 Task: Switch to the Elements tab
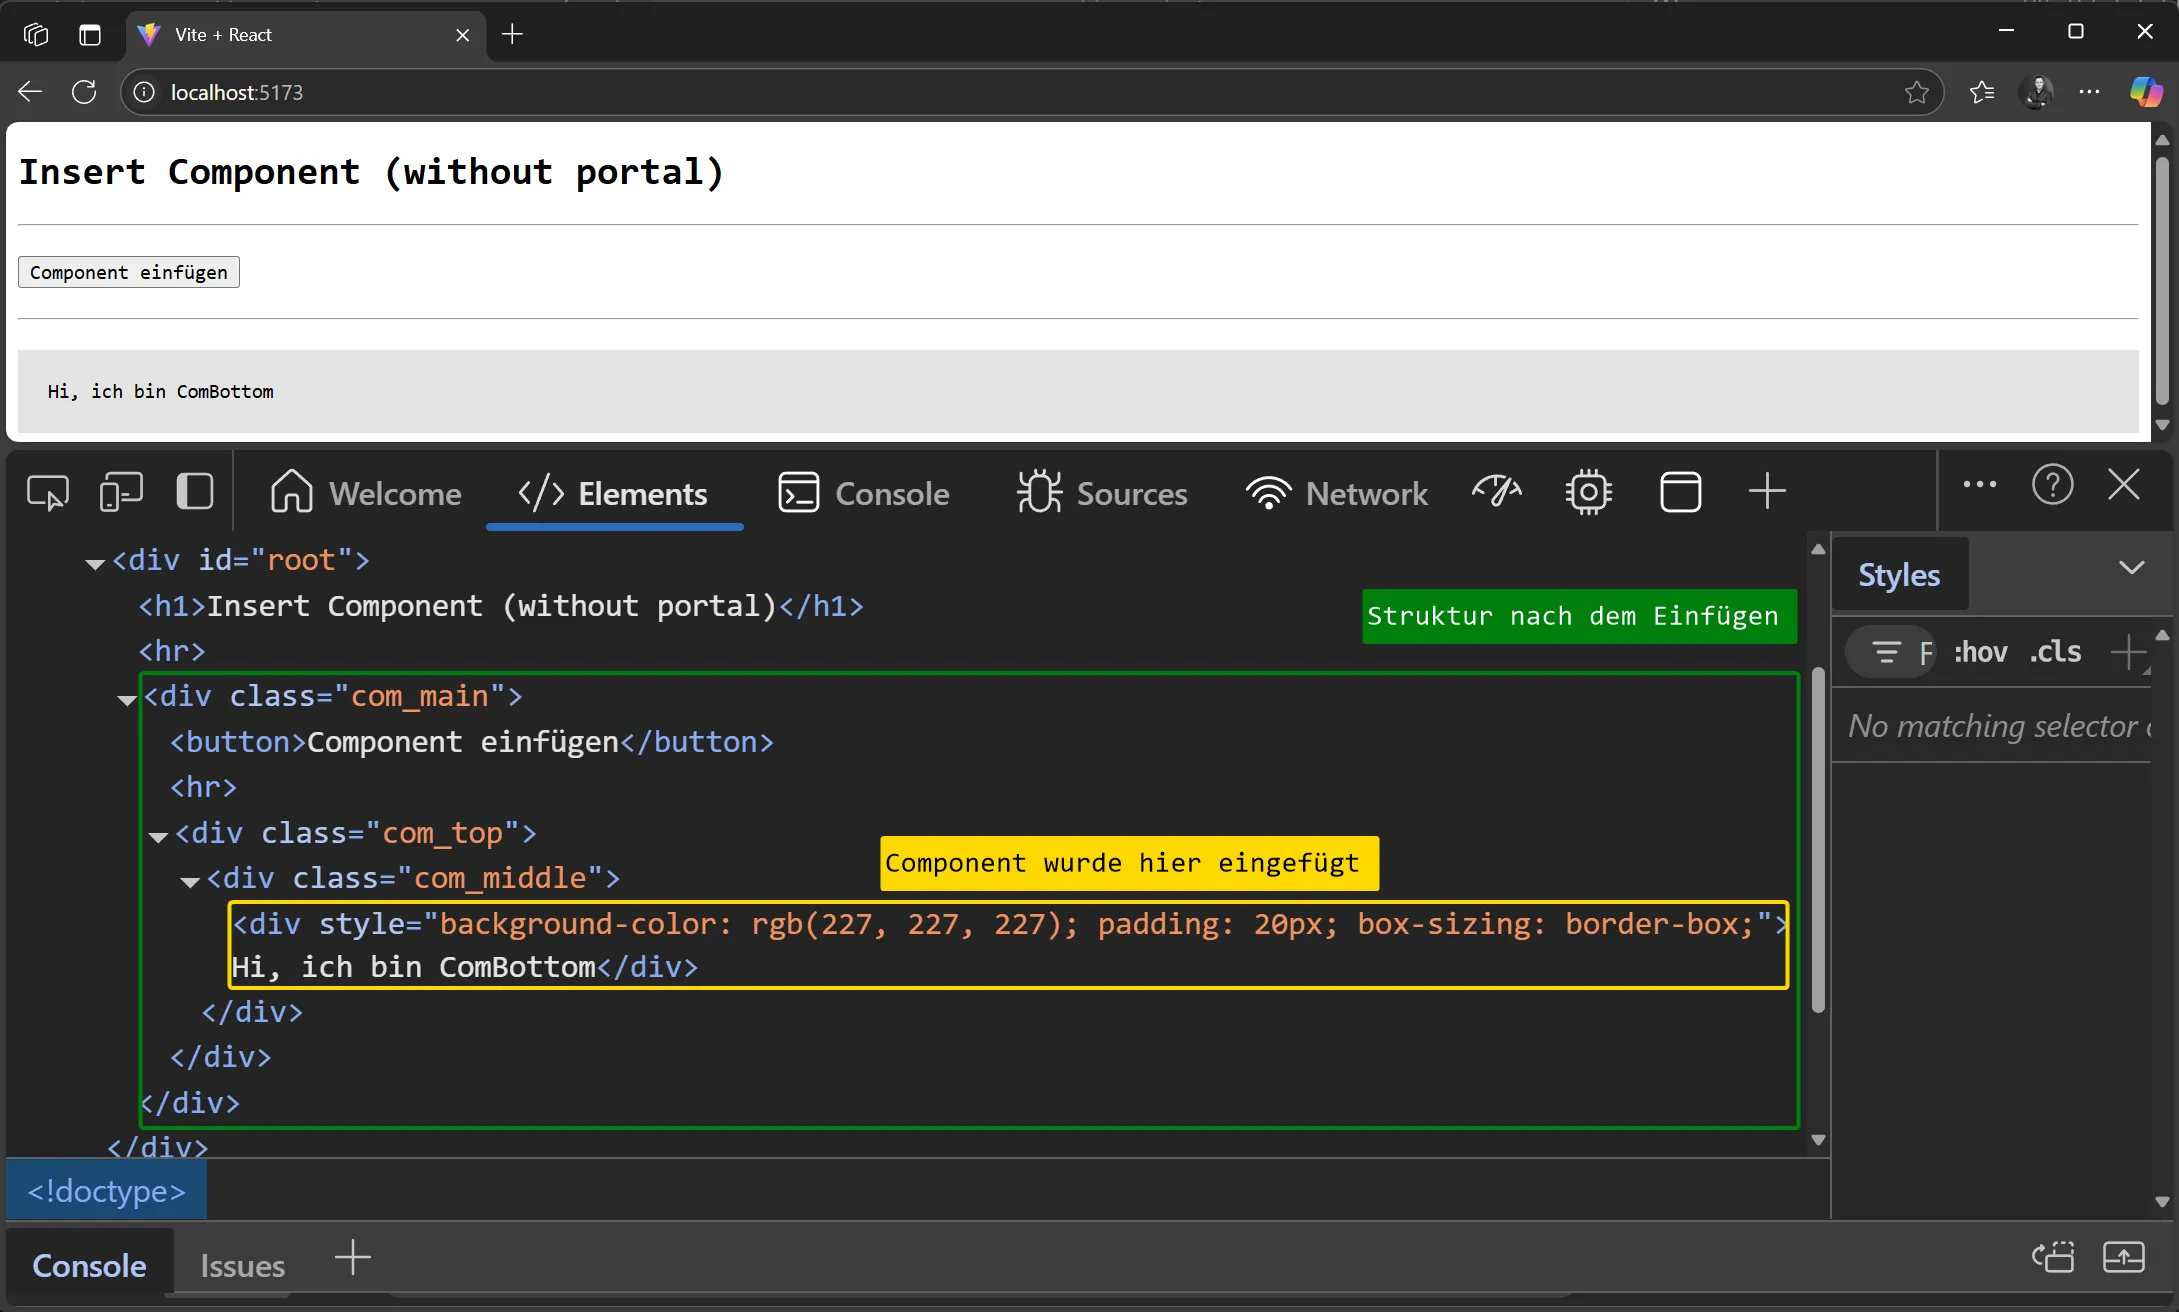(613, 493)
